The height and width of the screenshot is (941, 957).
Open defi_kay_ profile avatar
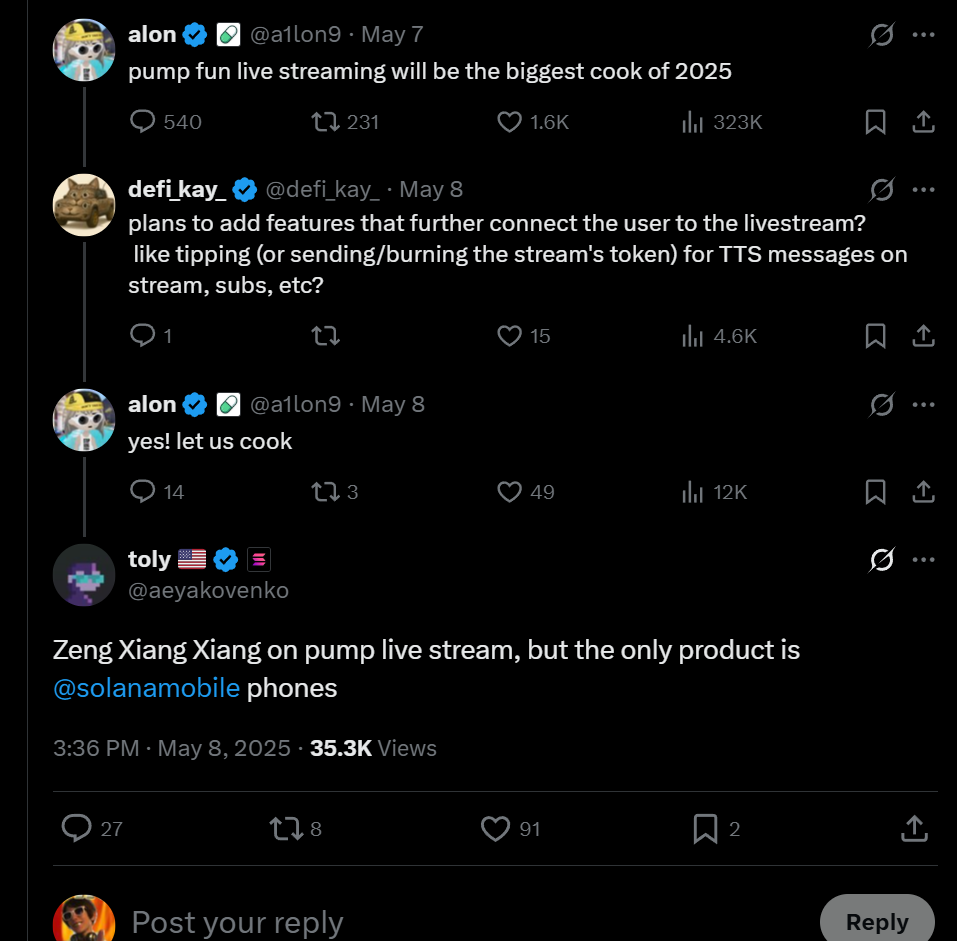(x=84, y=205)
